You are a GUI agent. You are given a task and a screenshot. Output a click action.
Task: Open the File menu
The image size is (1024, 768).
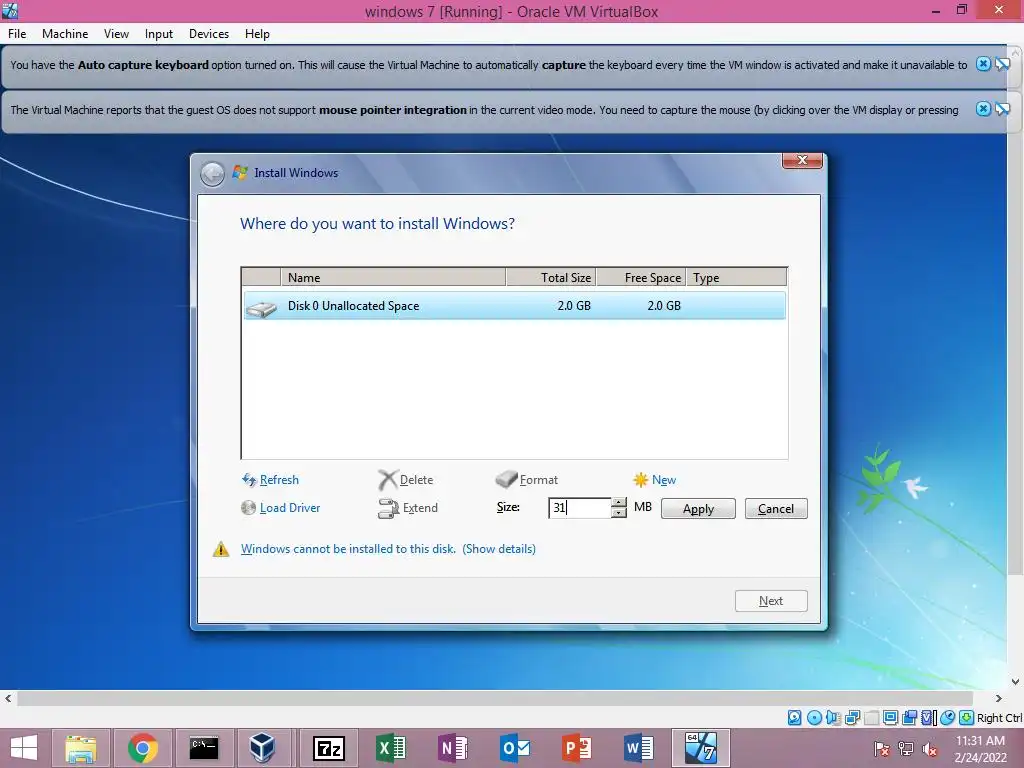(17, 34)
